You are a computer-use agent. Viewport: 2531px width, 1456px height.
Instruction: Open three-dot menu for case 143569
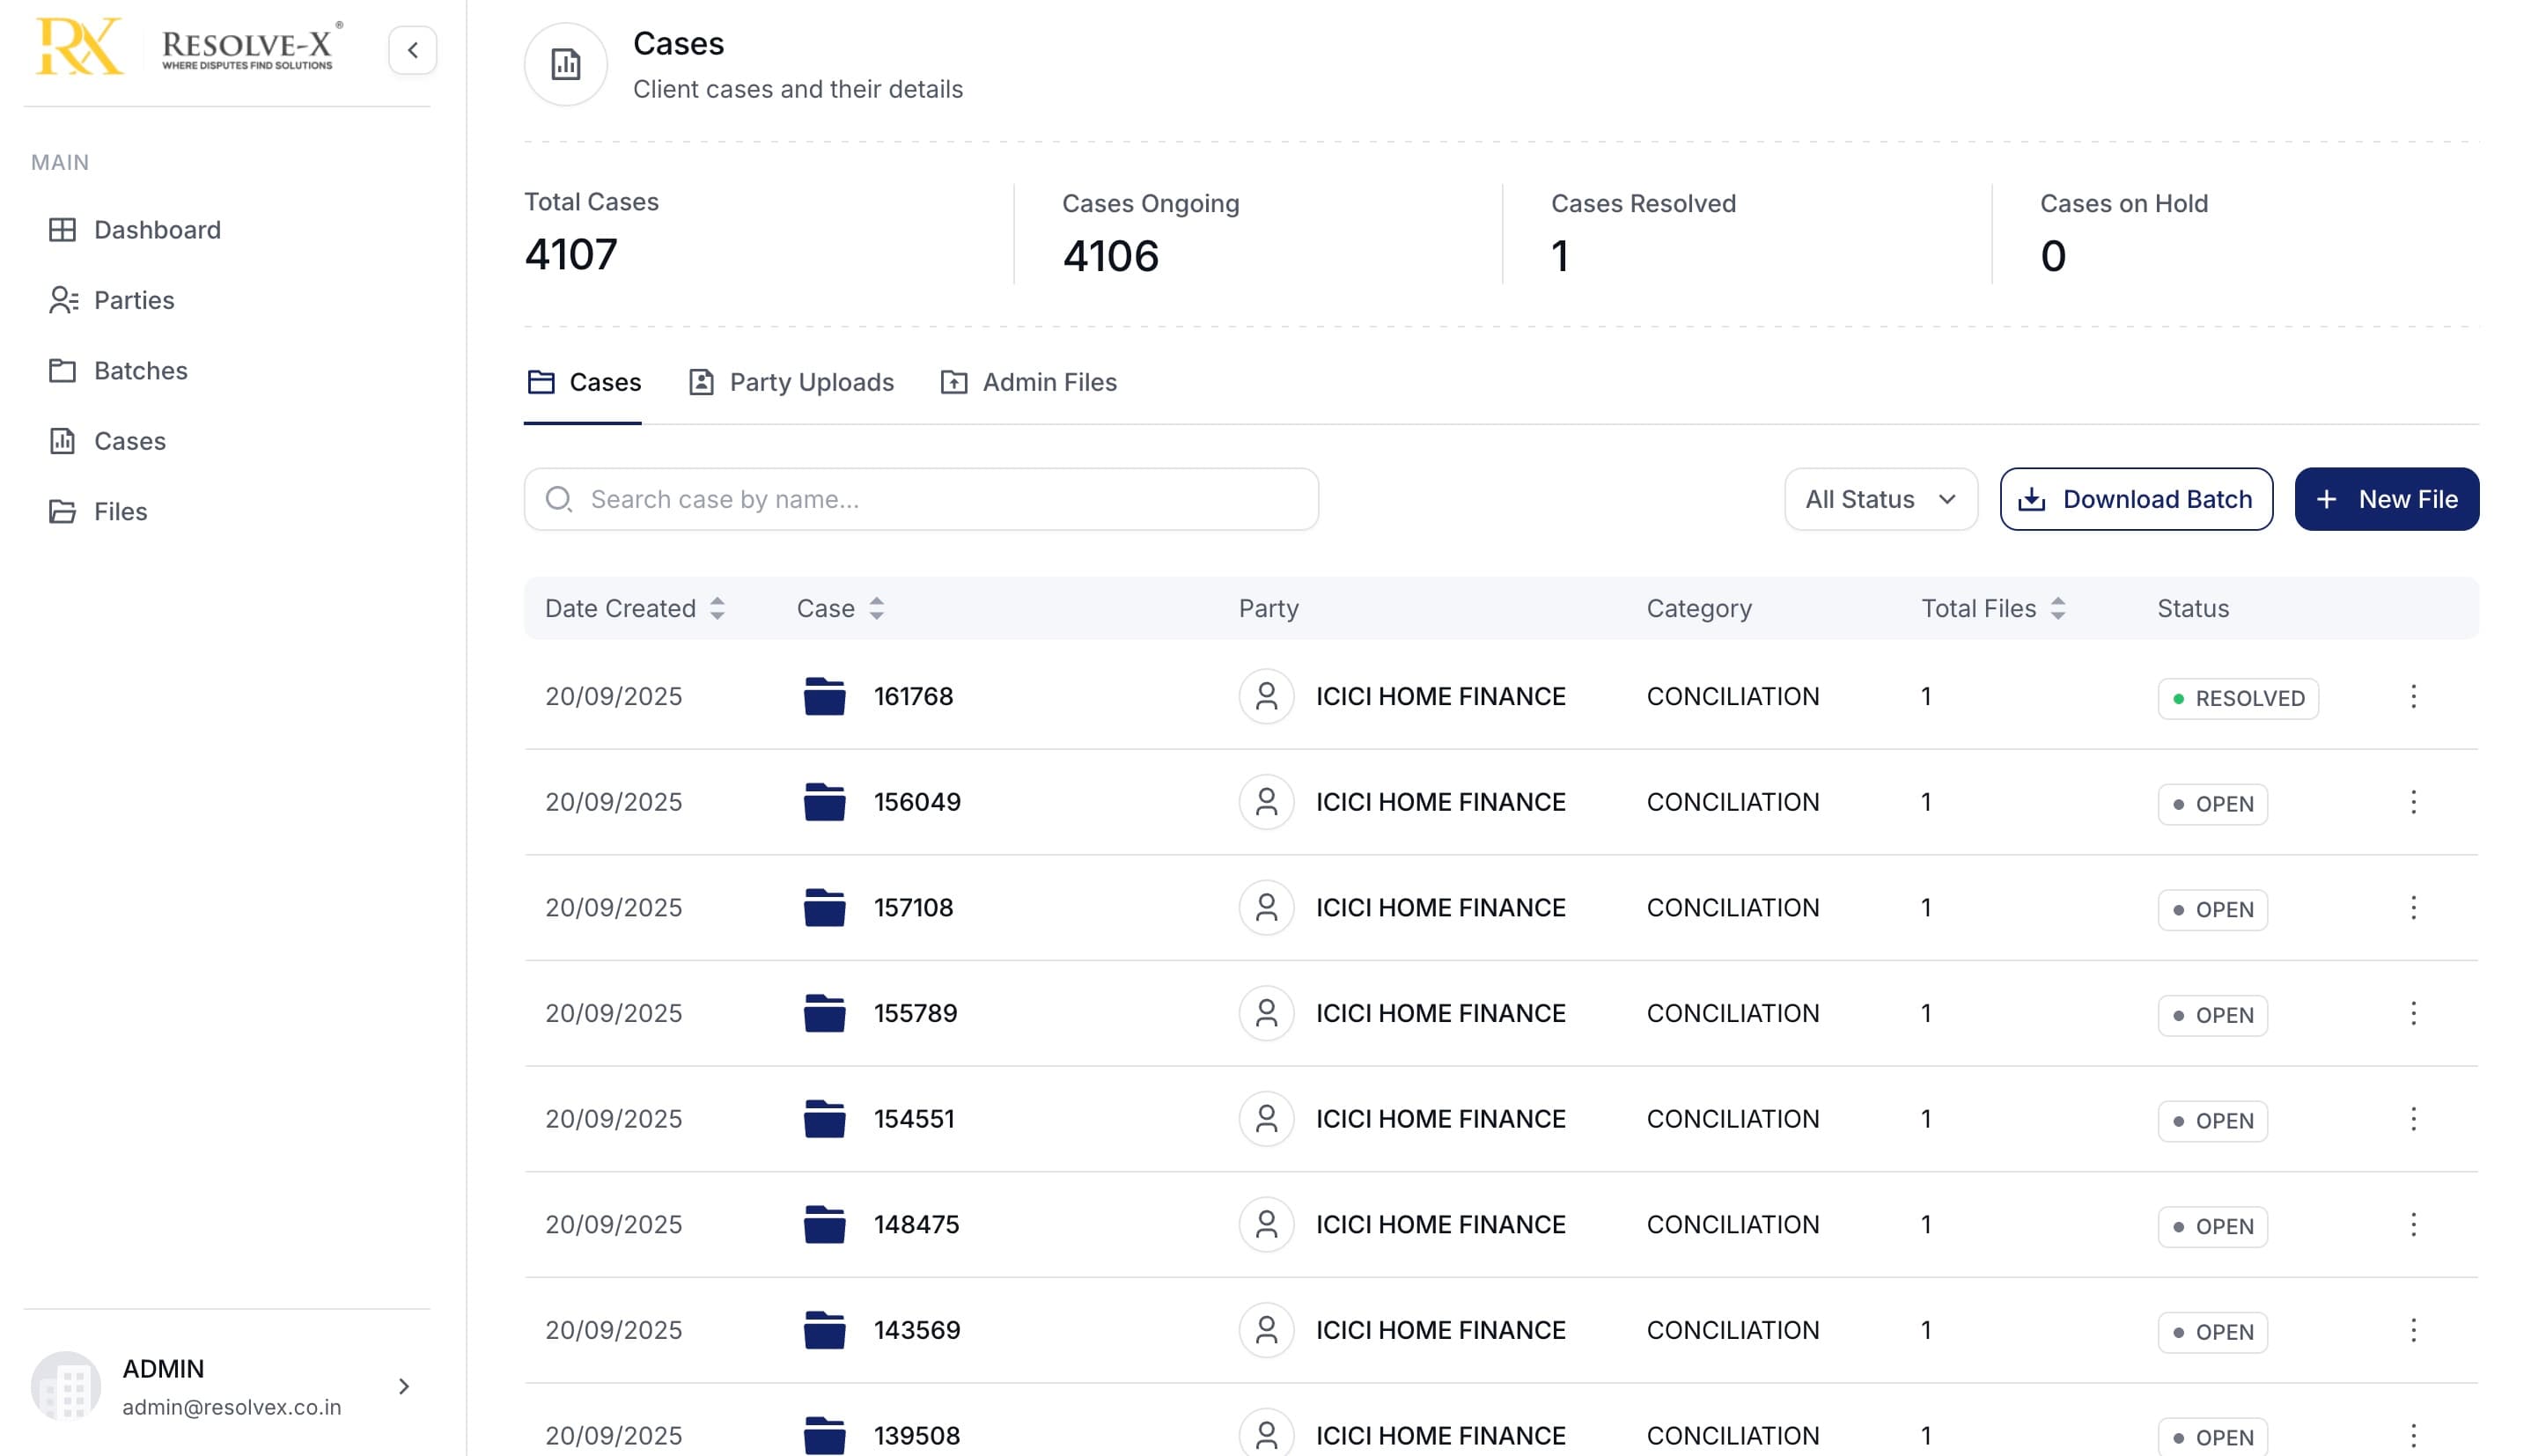click(2413, 1330)
